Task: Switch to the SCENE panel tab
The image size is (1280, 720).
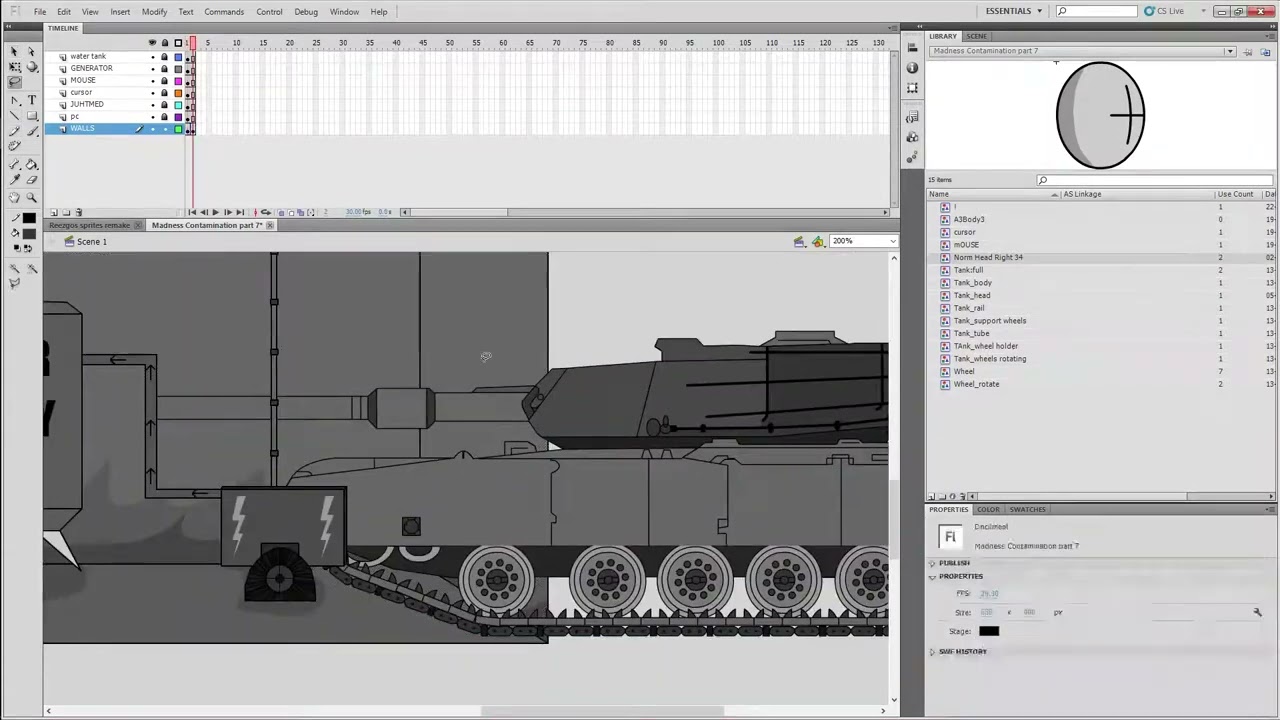Action: (x=976, y=36)
